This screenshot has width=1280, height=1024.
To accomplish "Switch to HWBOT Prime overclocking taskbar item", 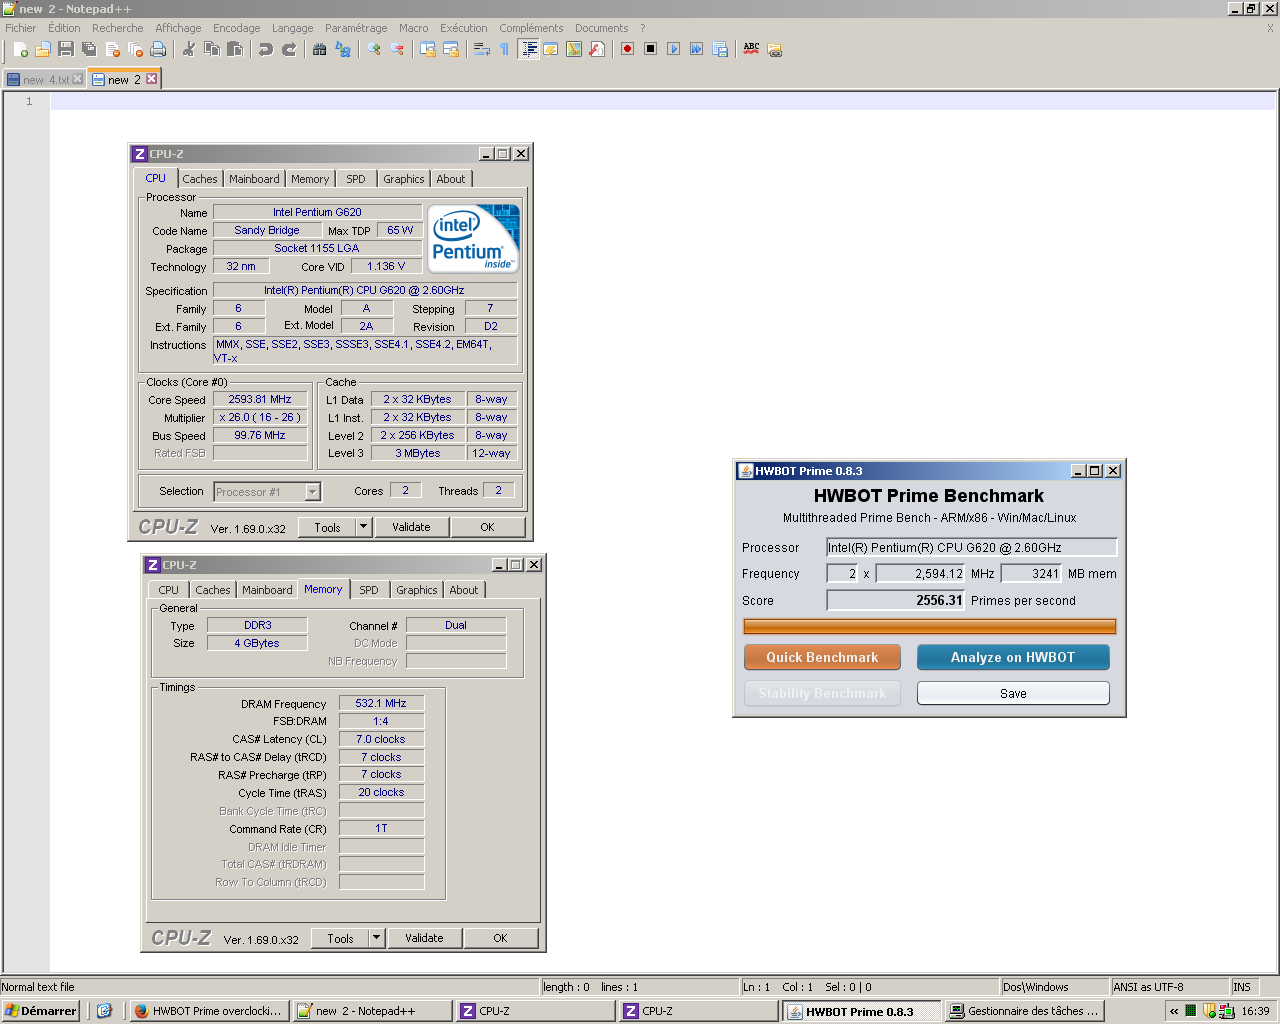I will click(x=209, y=1011).
